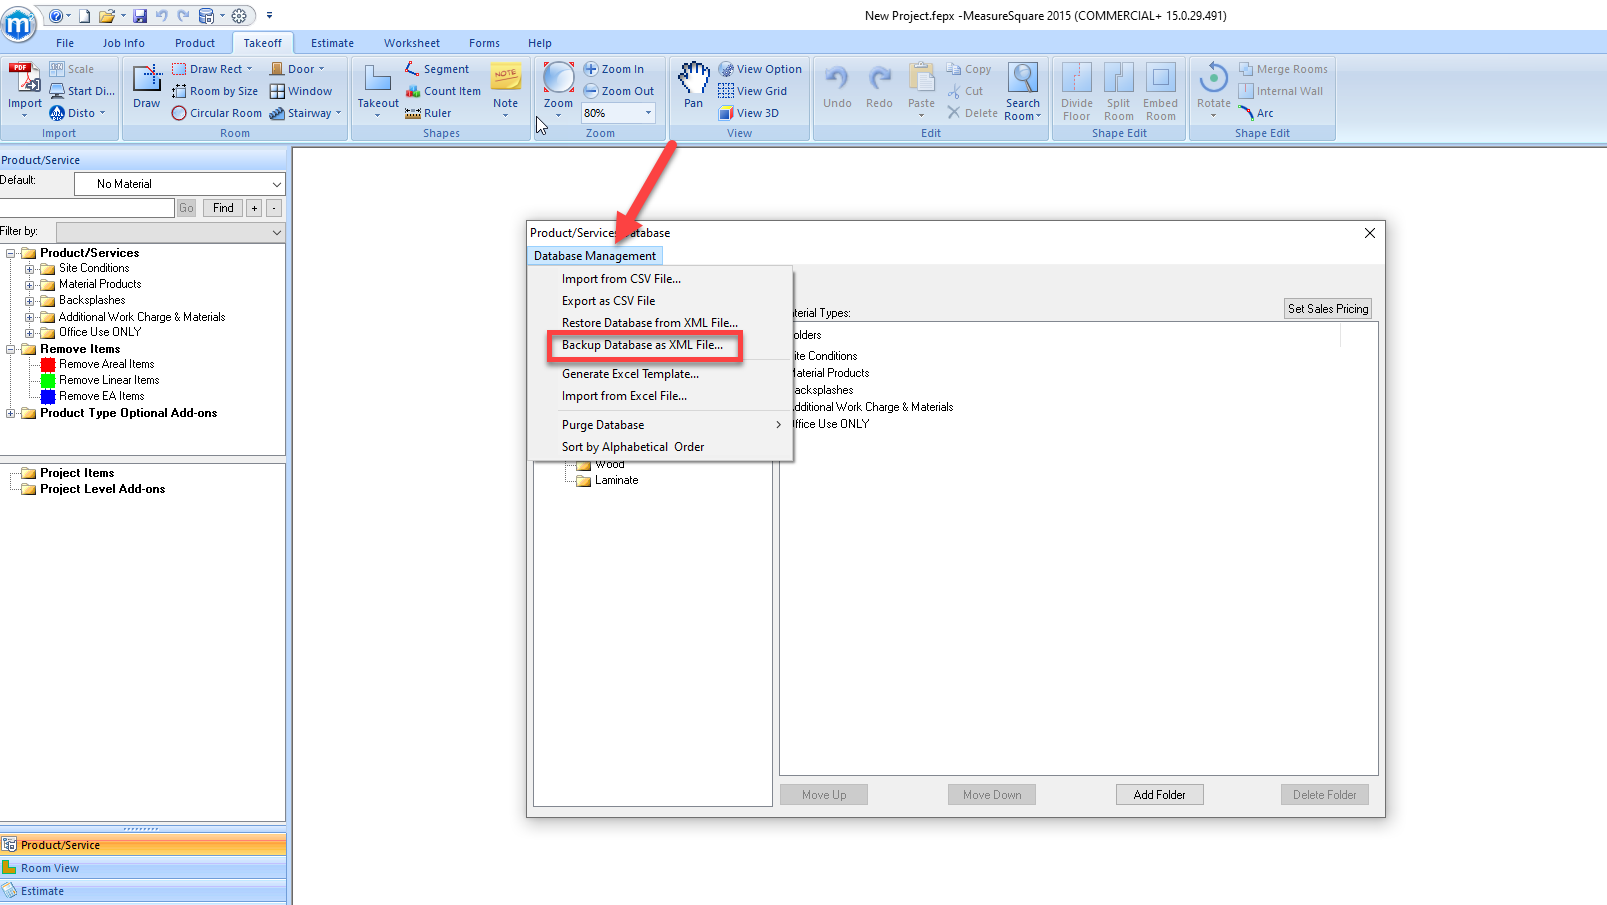Viewport: 1607px width, 905px height.
Task: Open the File ribbon tab
Action: click(x=65, y=43)
